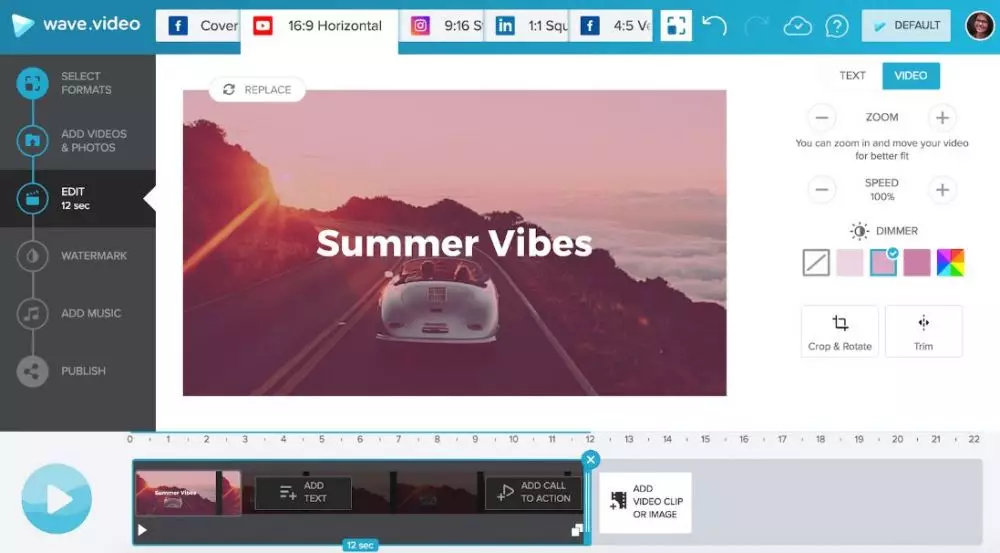Viewport: 1000px width, 553px height.
Task: Increase zoom with the plus button
Action: coord(941,118)
